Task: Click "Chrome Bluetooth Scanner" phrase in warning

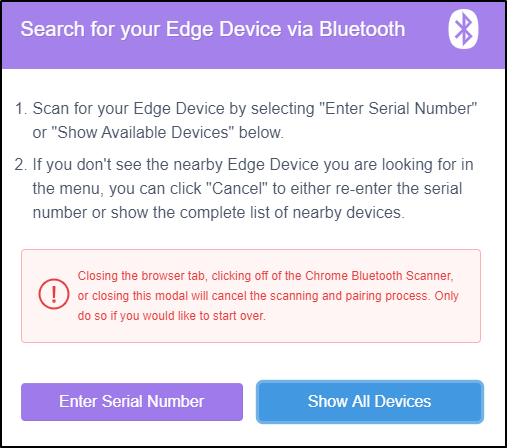Action: coord(379,276)
